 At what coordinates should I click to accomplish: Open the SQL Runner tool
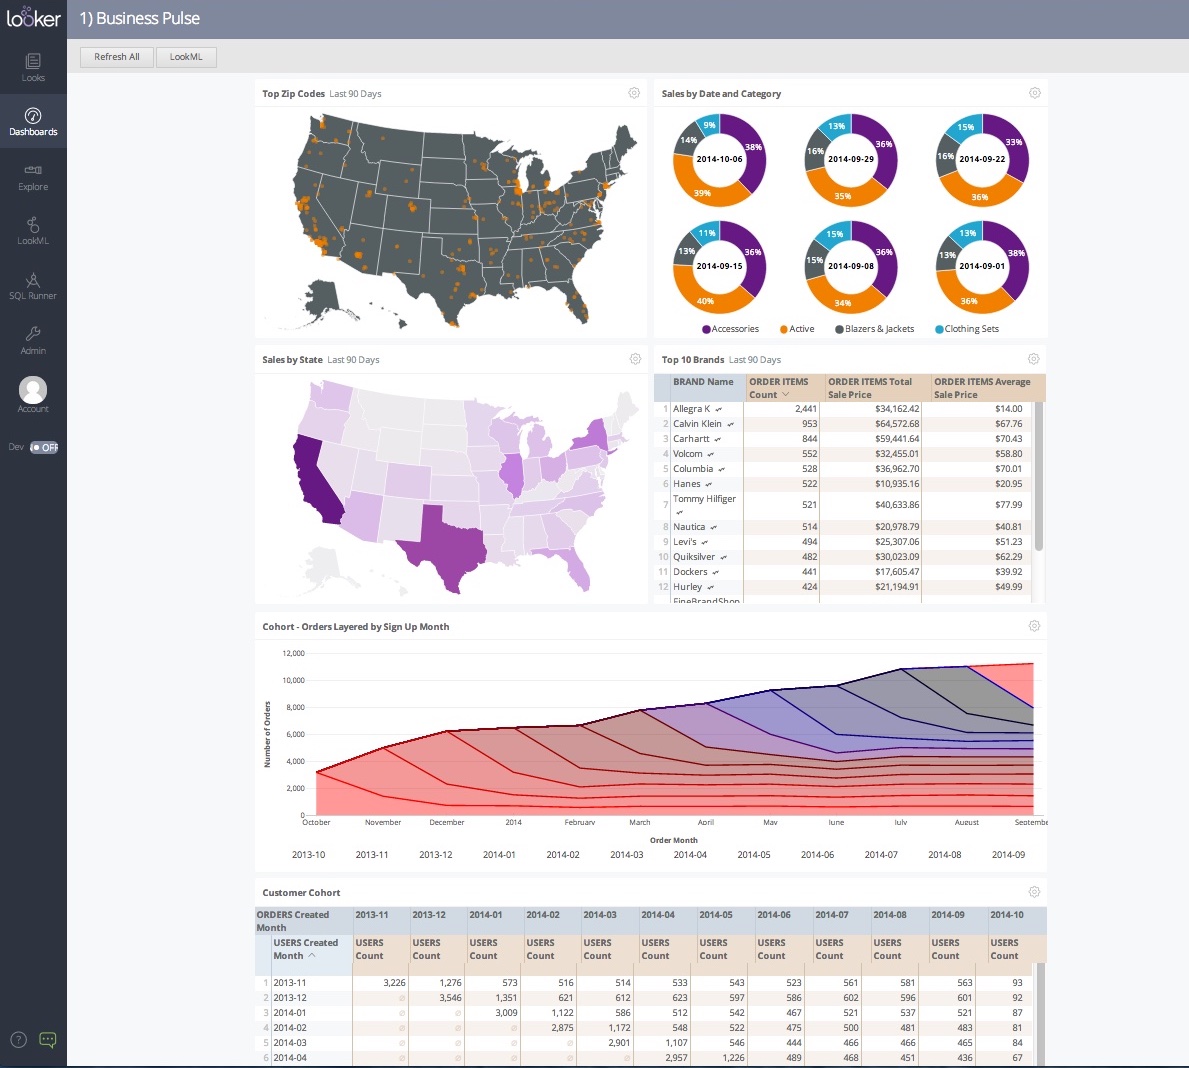coord(33,288)
